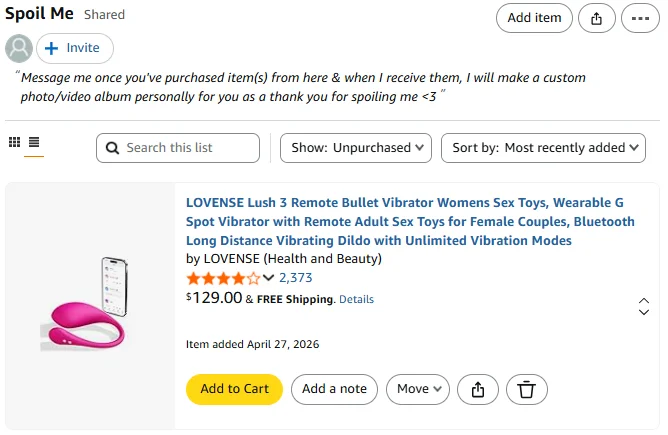Move item up in list order

(644, 301)
